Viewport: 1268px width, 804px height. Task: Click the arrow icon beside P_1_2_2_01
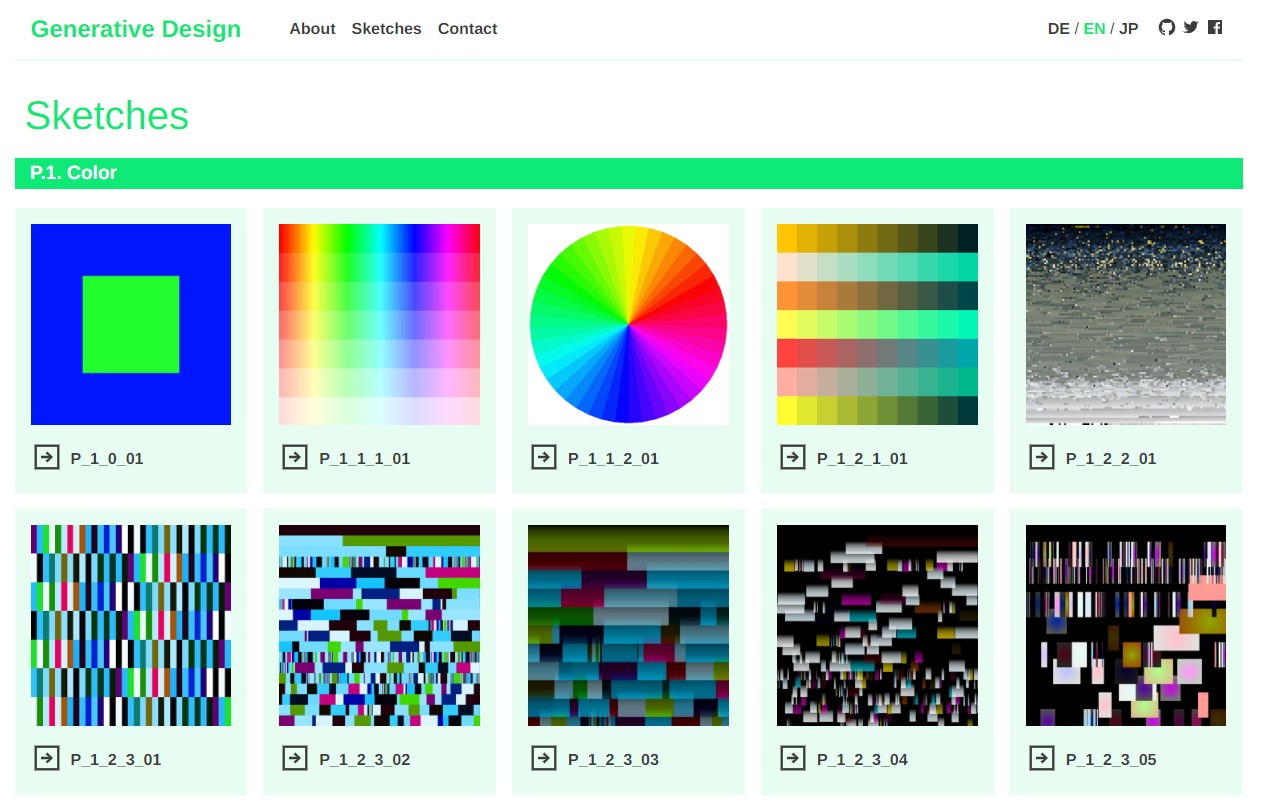1042,457
